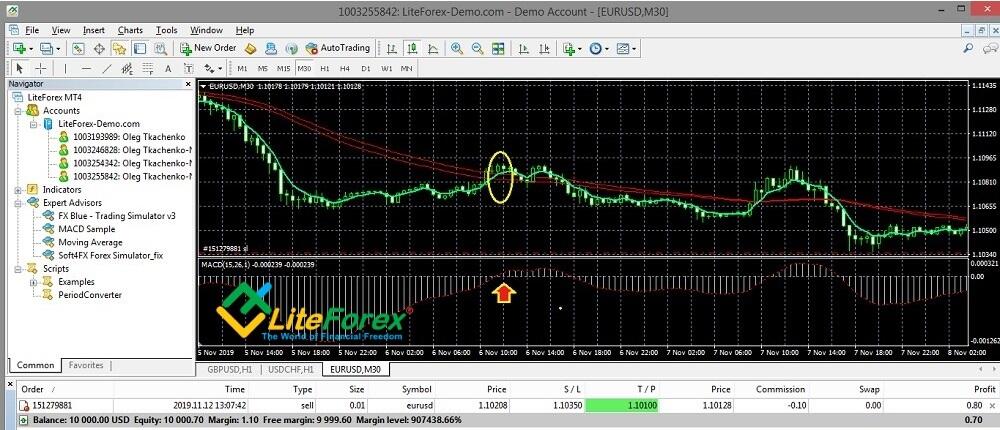Open the New Chart dropdown arrow
The width and height of the screenshot is (1000, 430).
coord(31,49)
